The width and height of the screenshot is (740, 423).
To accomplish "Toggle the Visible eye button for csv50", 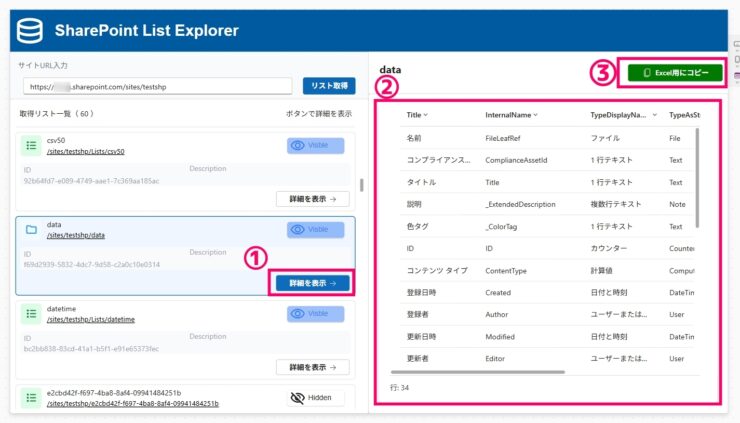I will pyautogui.click(x=315, y=146).
